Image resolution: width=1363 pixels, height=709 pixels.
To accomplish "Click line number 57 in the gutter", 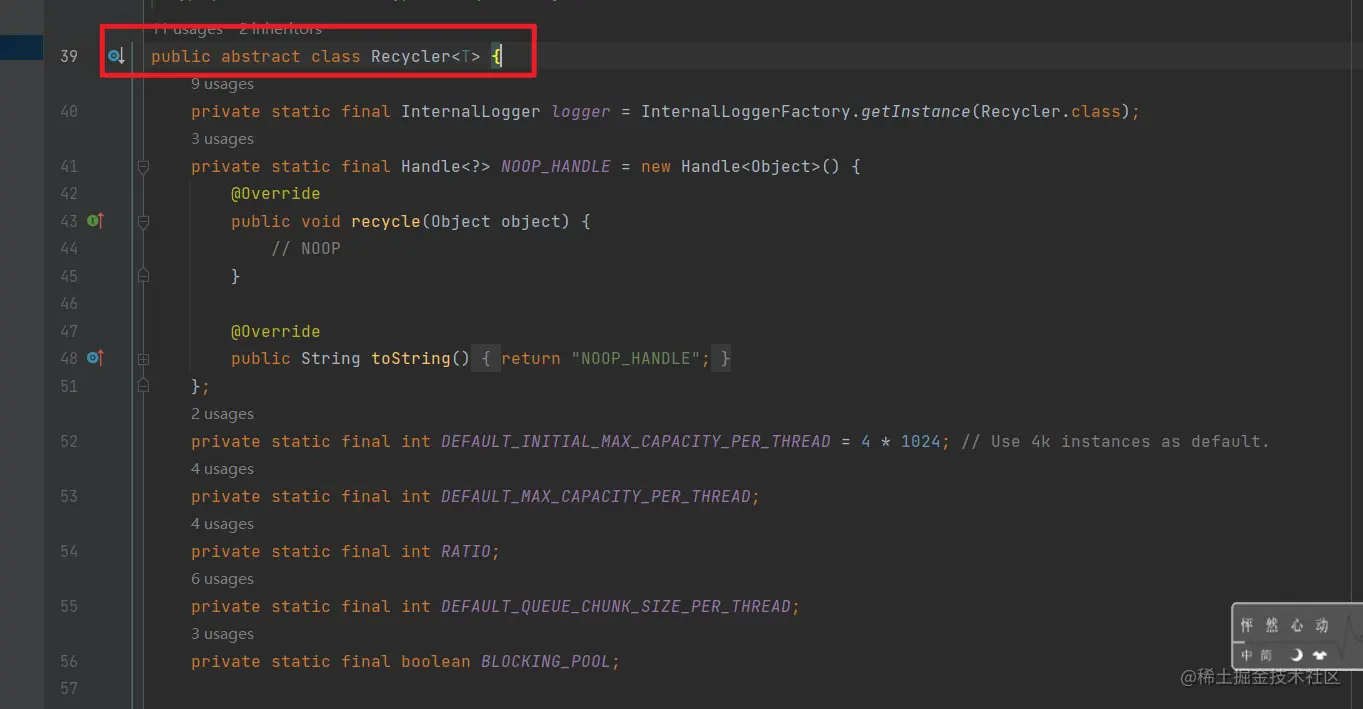I will click(68, 689).
